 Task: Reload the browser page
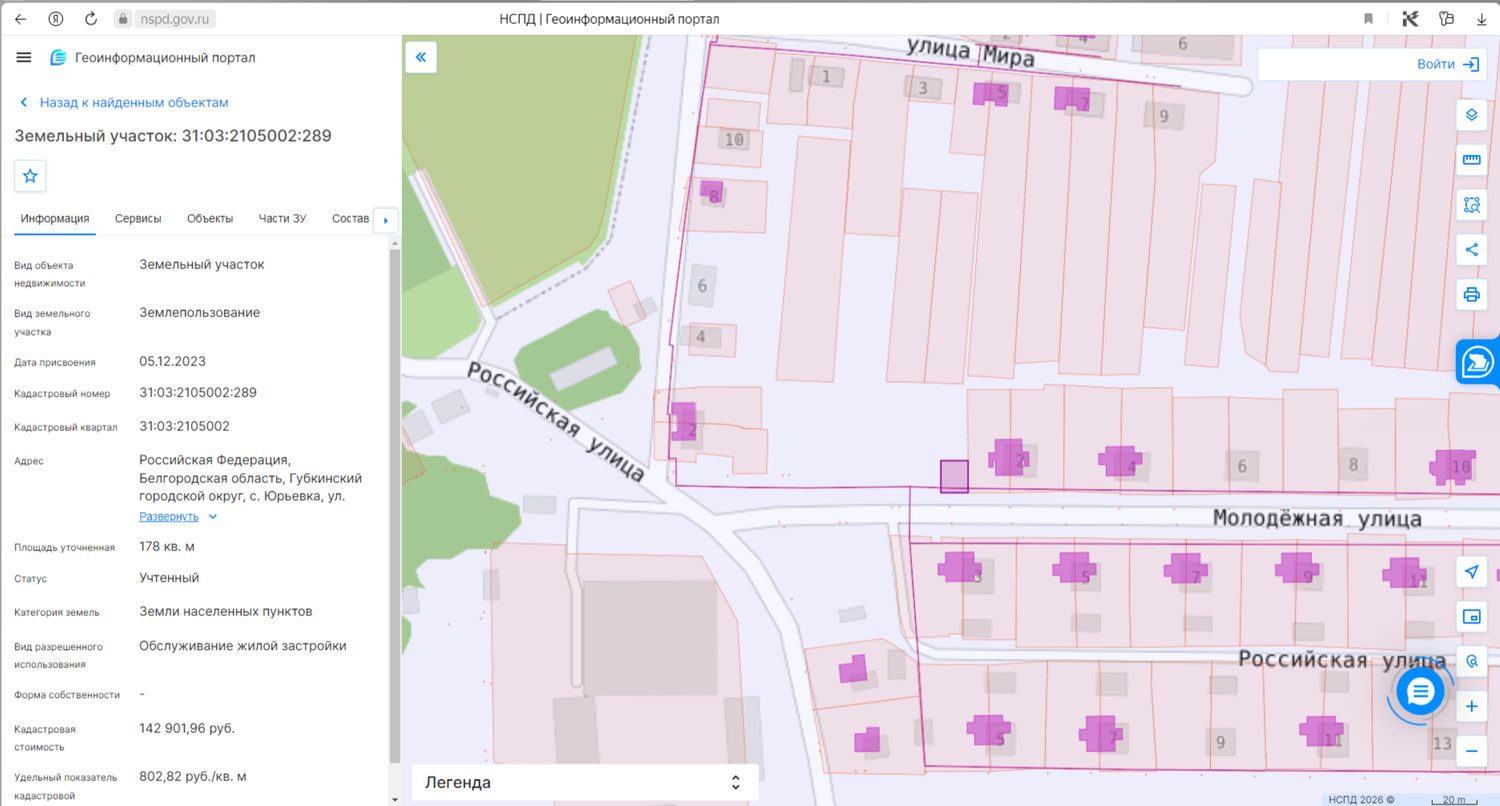tap(91, 19)
